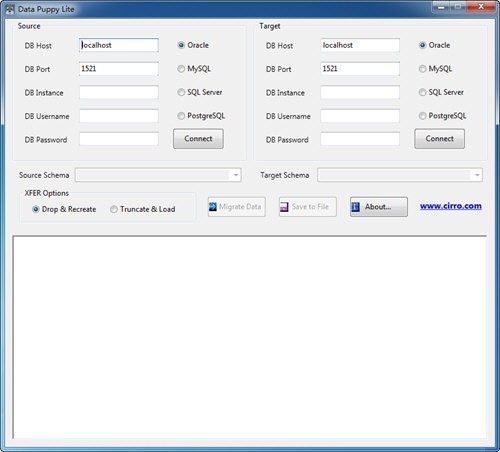Screen dimensions: 500x452
Task: Click the target DB Port field
Action: pos(360,69)
